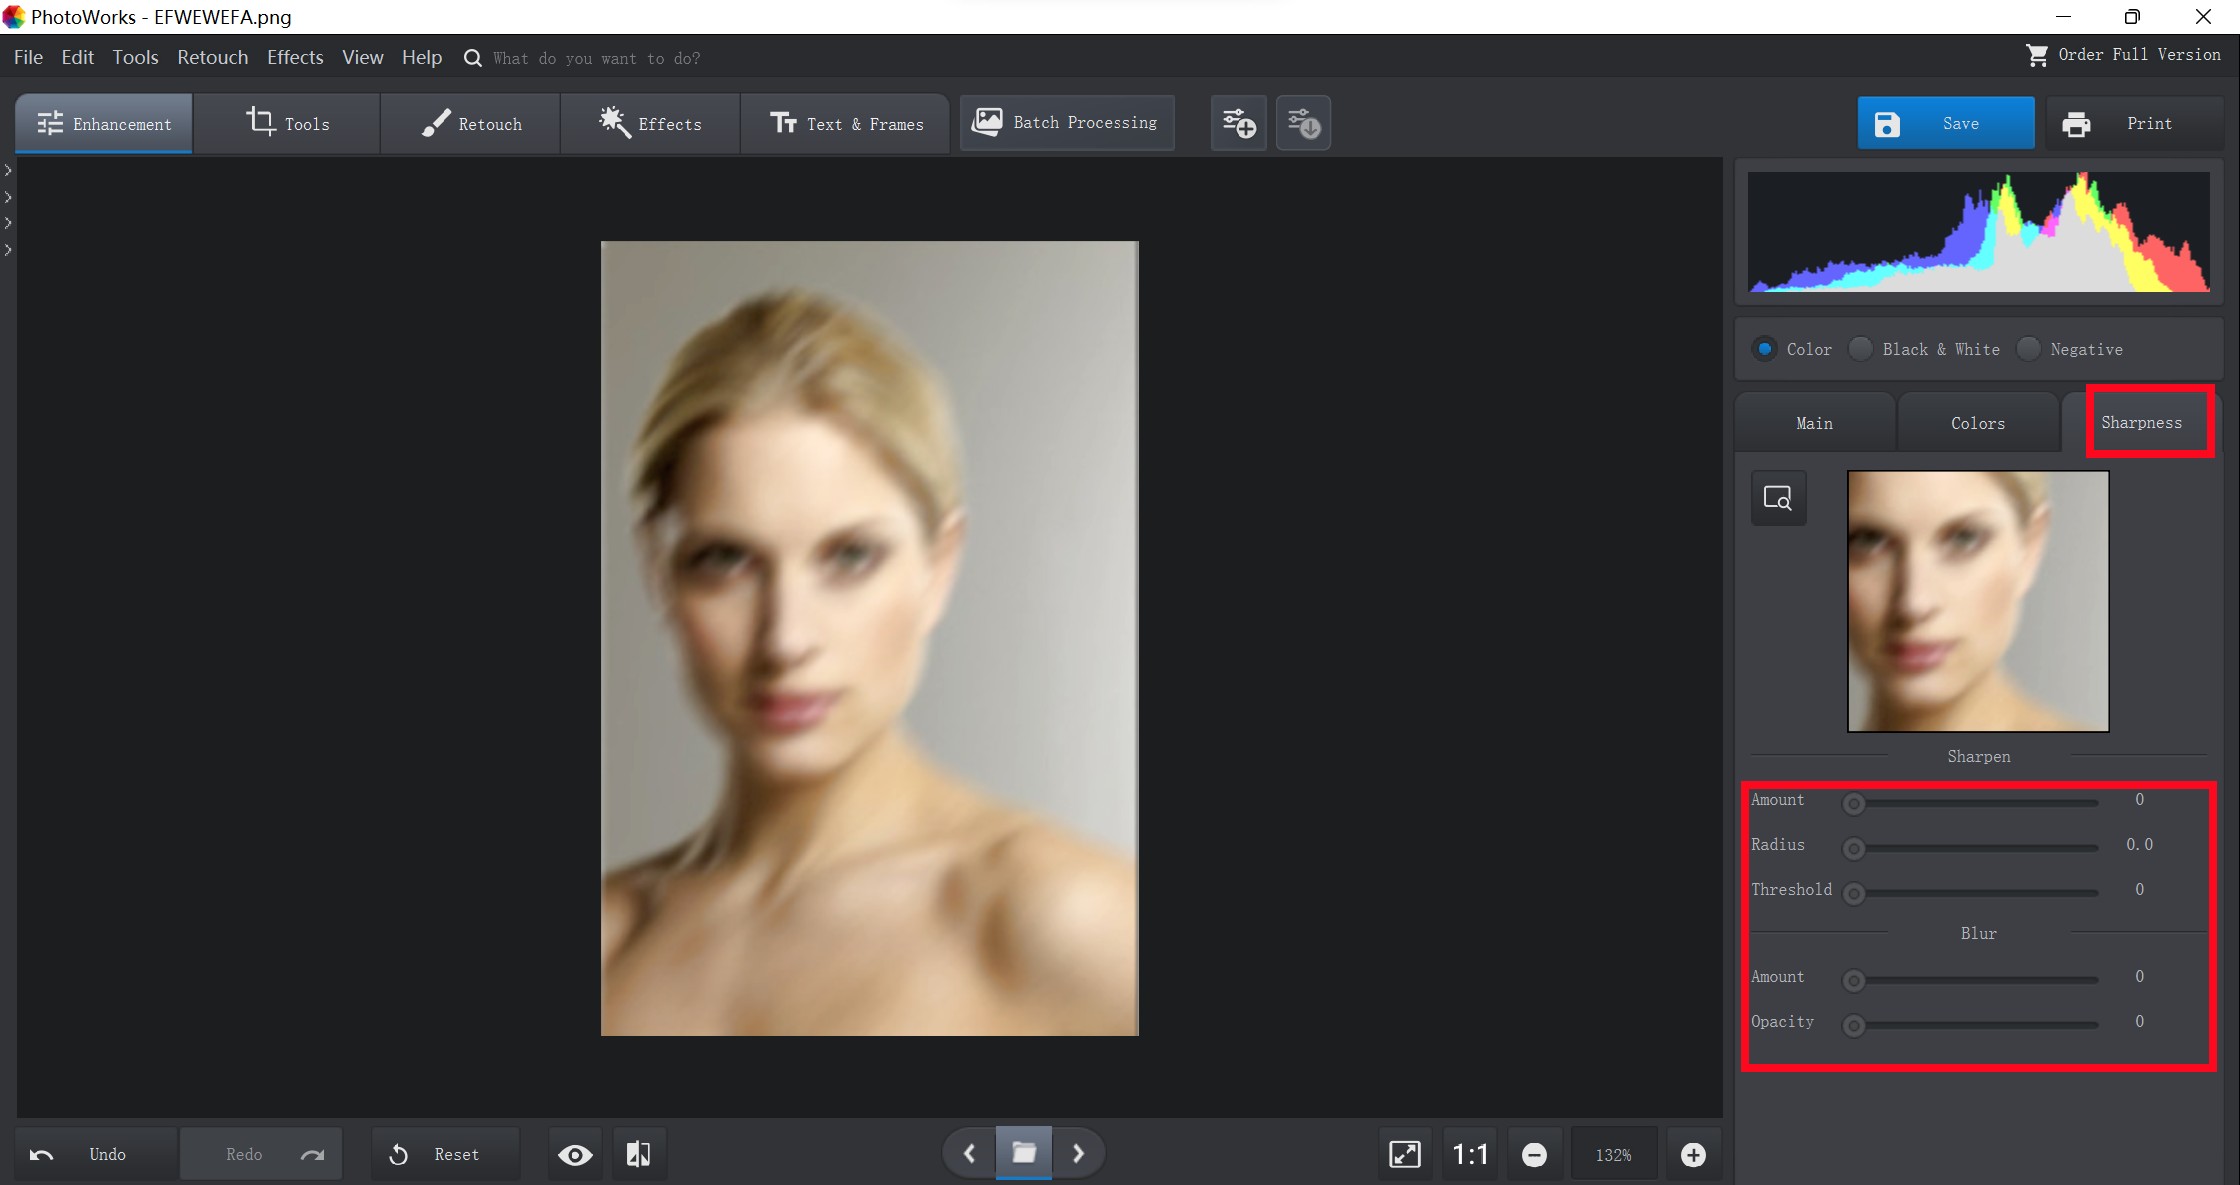Switch to the Colors tab
This screenshot has height=1185, width=2240.
pyautogui.click(x=1977, y=423)
